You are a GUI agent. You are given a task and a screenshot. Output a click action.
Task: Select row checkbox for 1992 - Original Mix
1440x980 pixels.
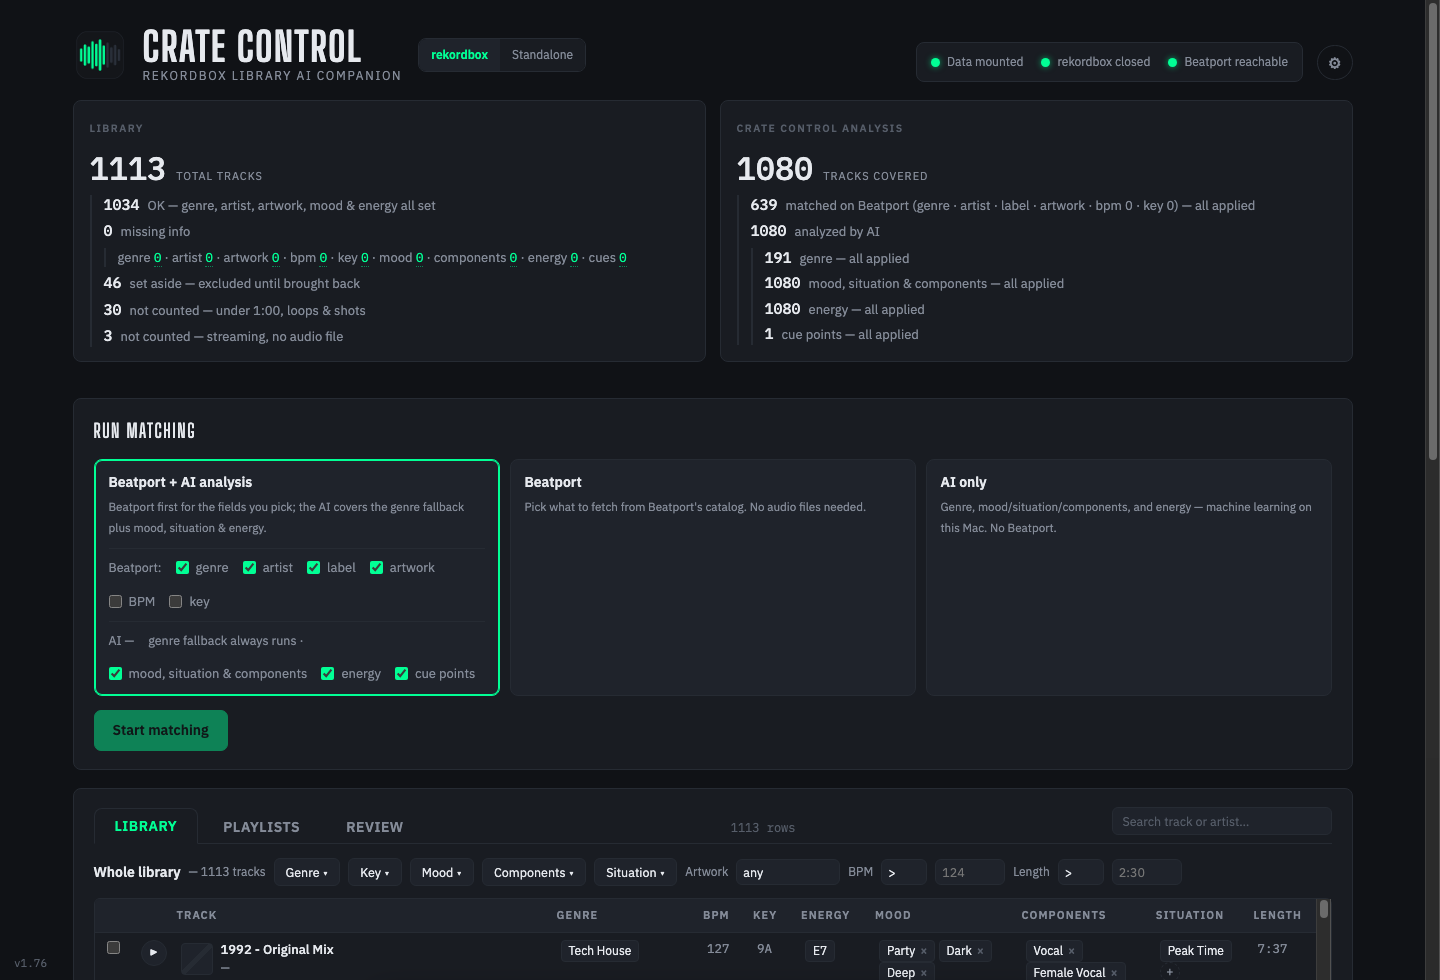coord(113,947)
